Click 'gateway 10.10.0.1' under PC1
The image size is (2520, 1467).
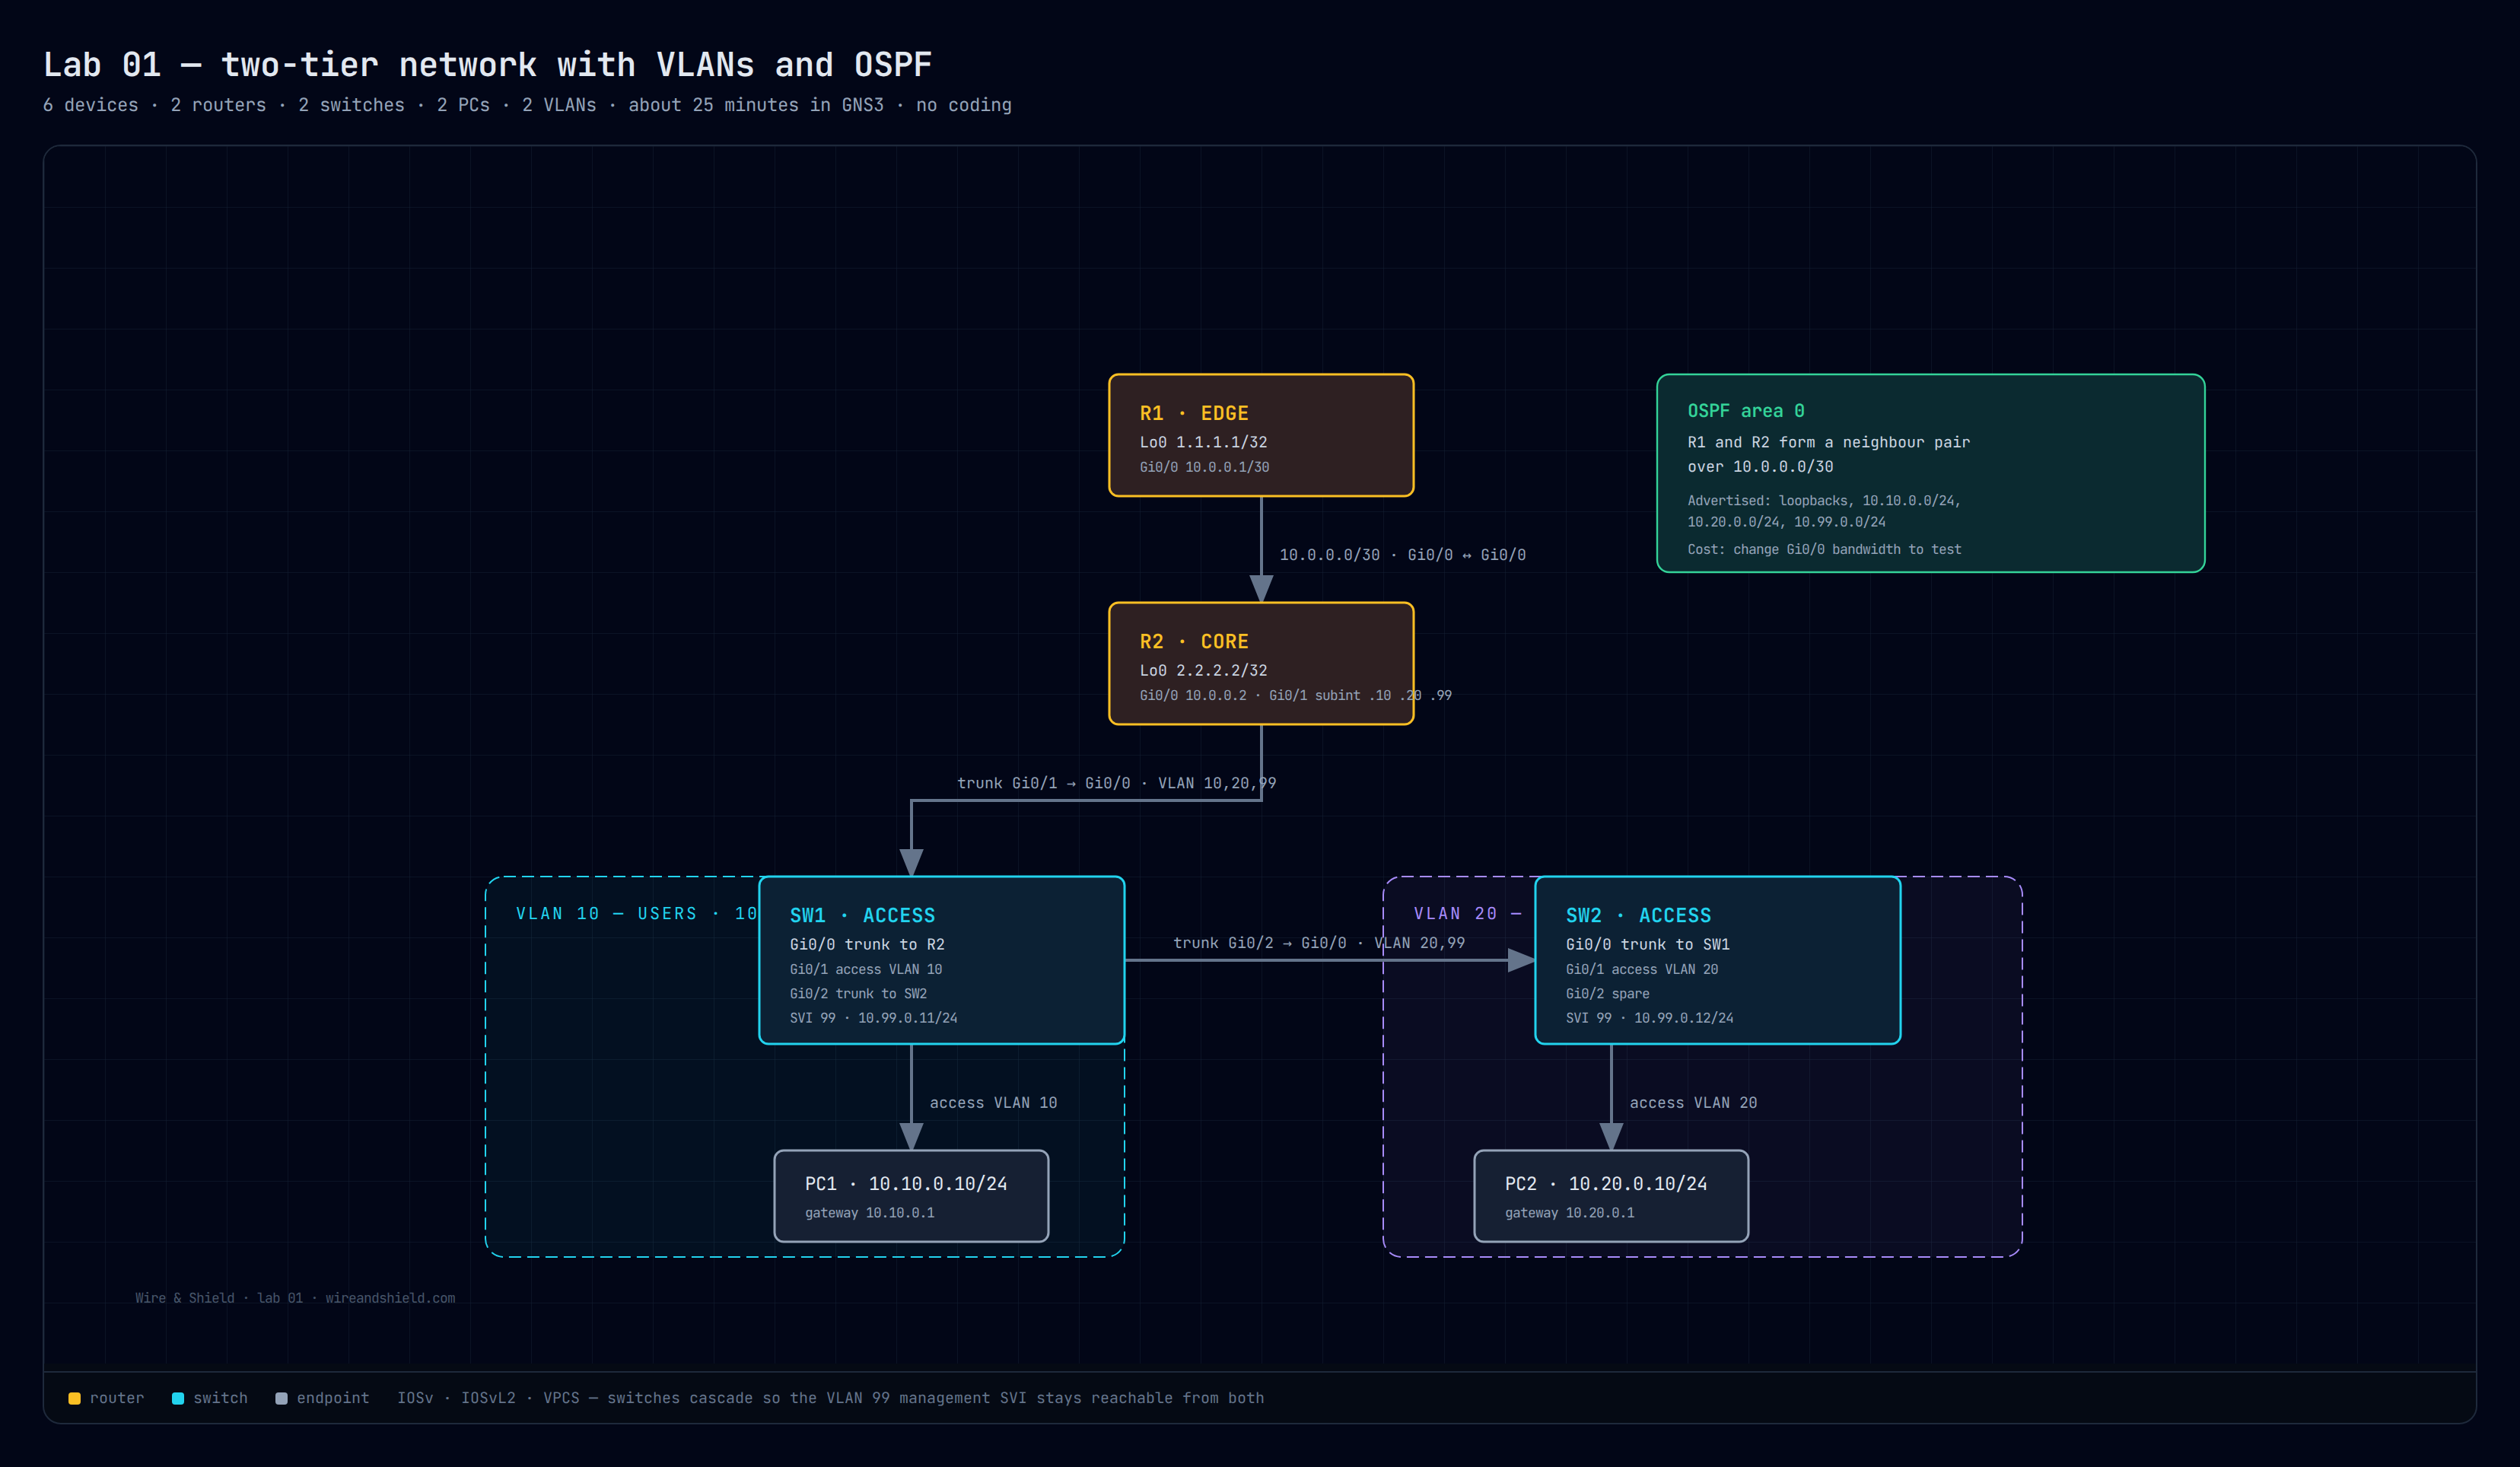pos(869,1213)
